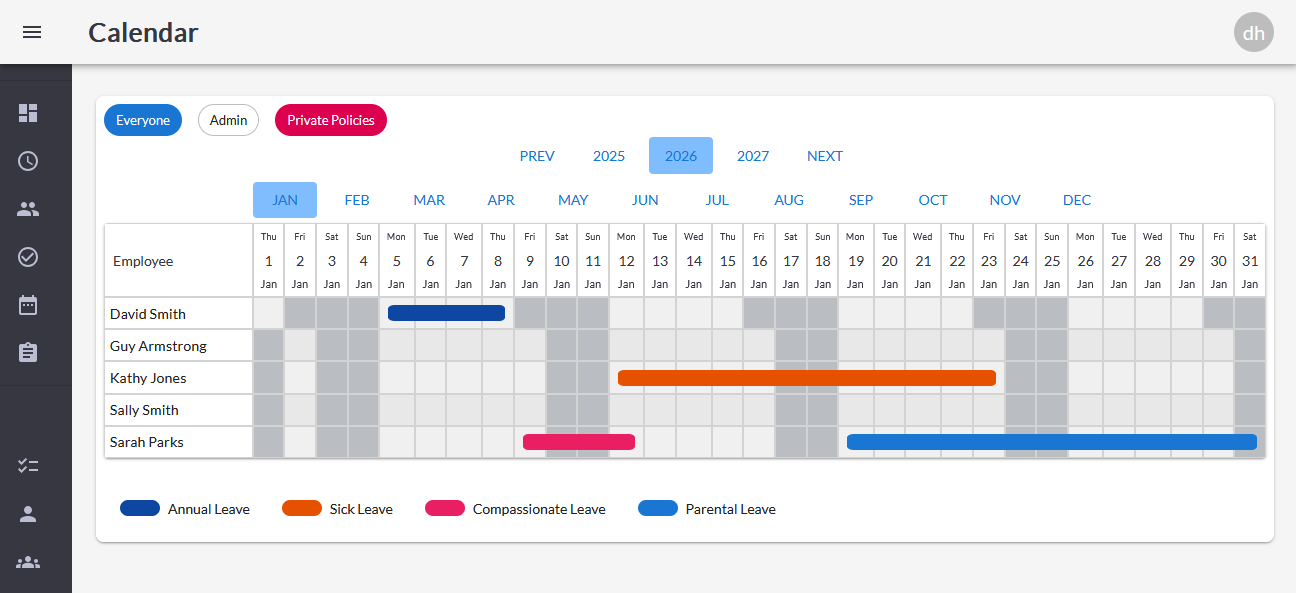Image resolution: width=1296 pixels, height=593 pixels.
Task: Toggle the Private Policies filter chip
Action: point(331,120)
